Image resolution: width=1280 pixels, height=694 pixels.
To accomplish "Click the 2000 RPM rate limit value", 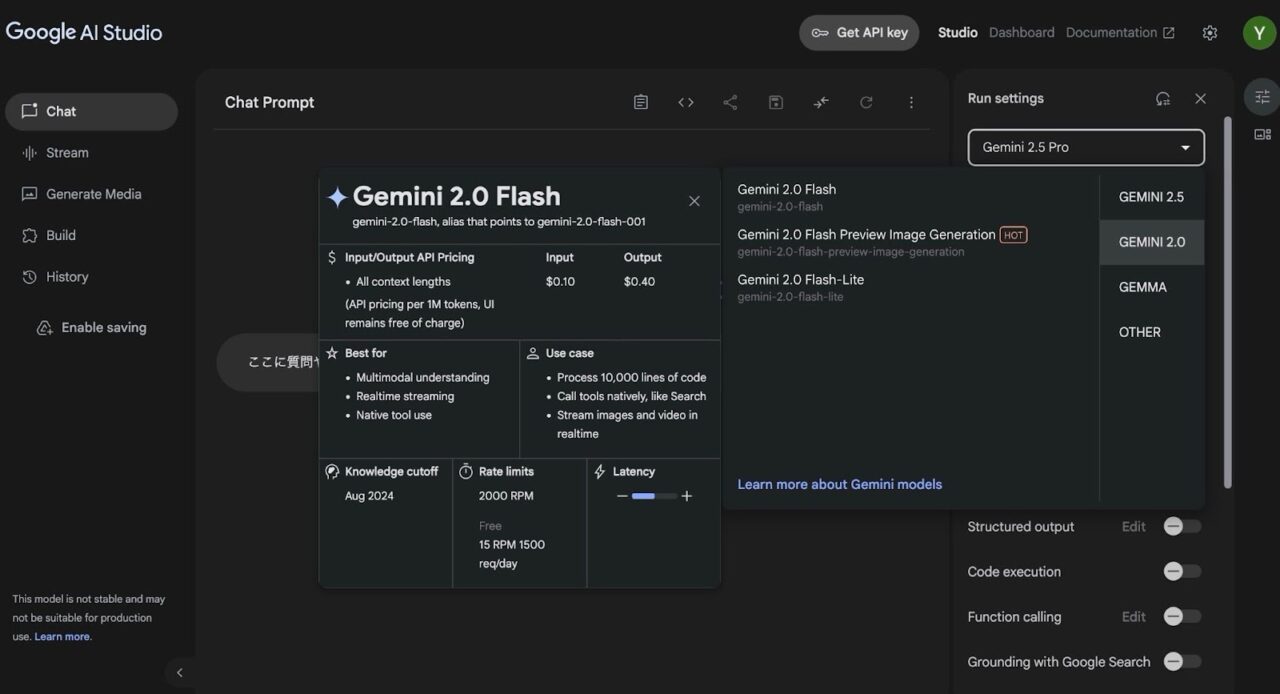I will click(506, 496).
